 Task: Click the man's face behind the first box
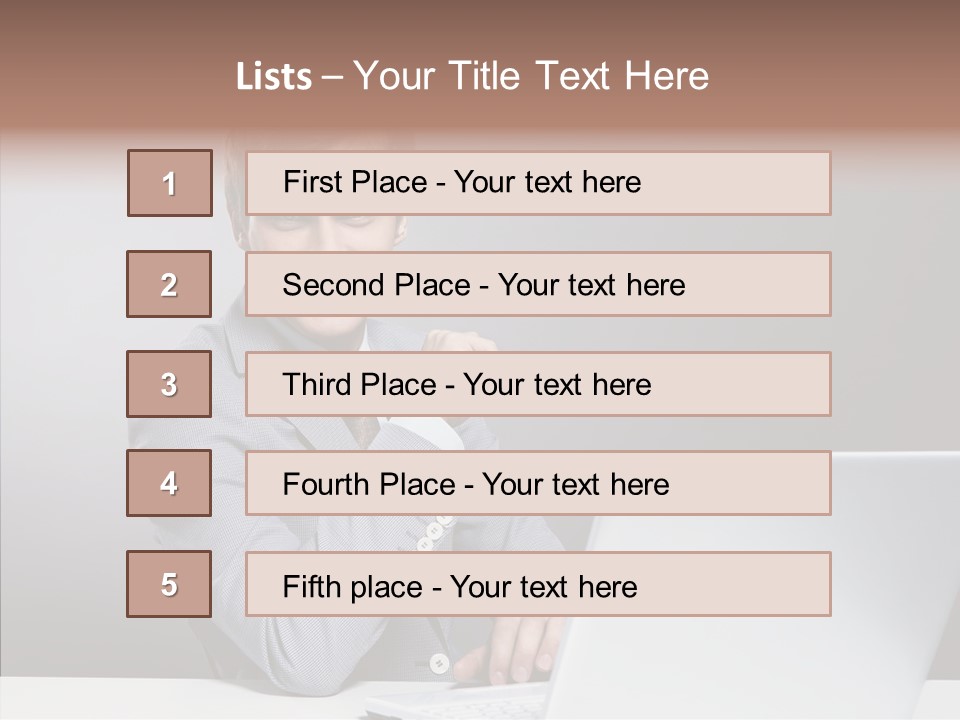[x=330, y=233]
